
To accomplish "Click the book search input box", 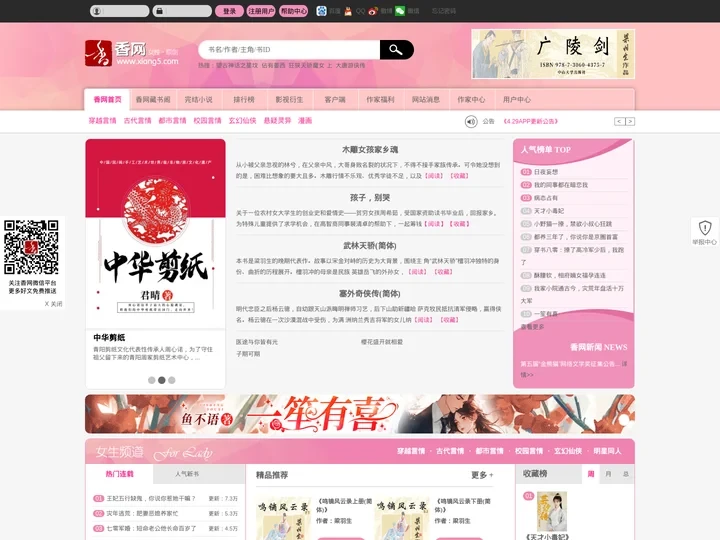I will click(289, 50).
